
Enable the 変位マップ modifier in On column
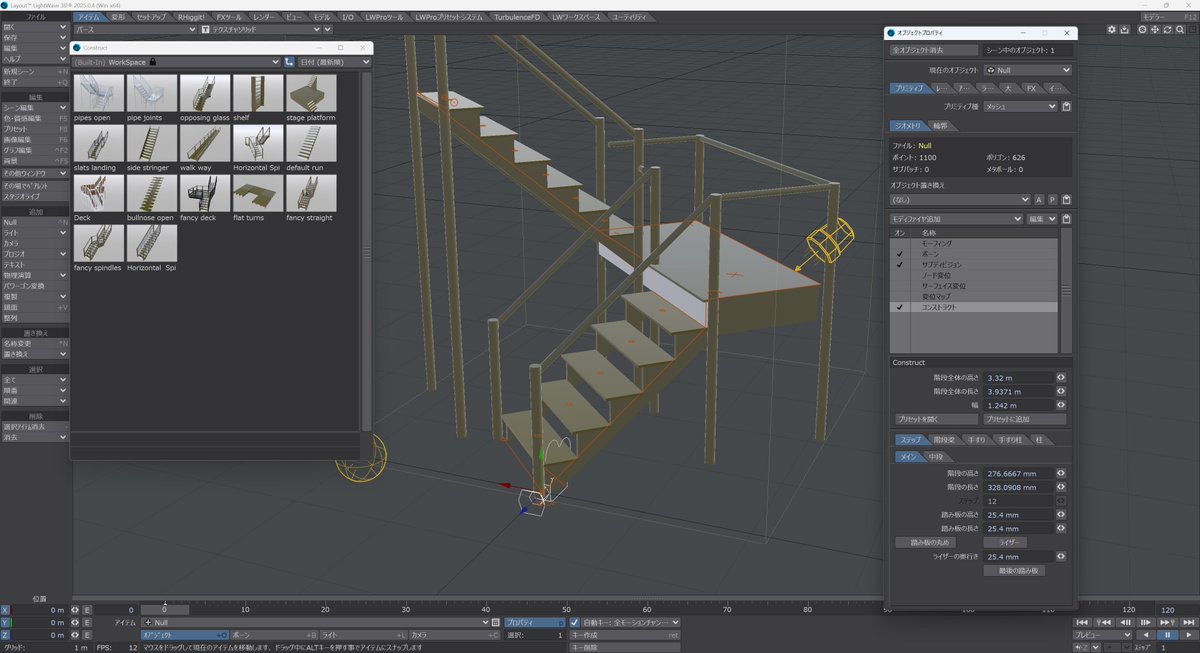click(x=899, y=297)
